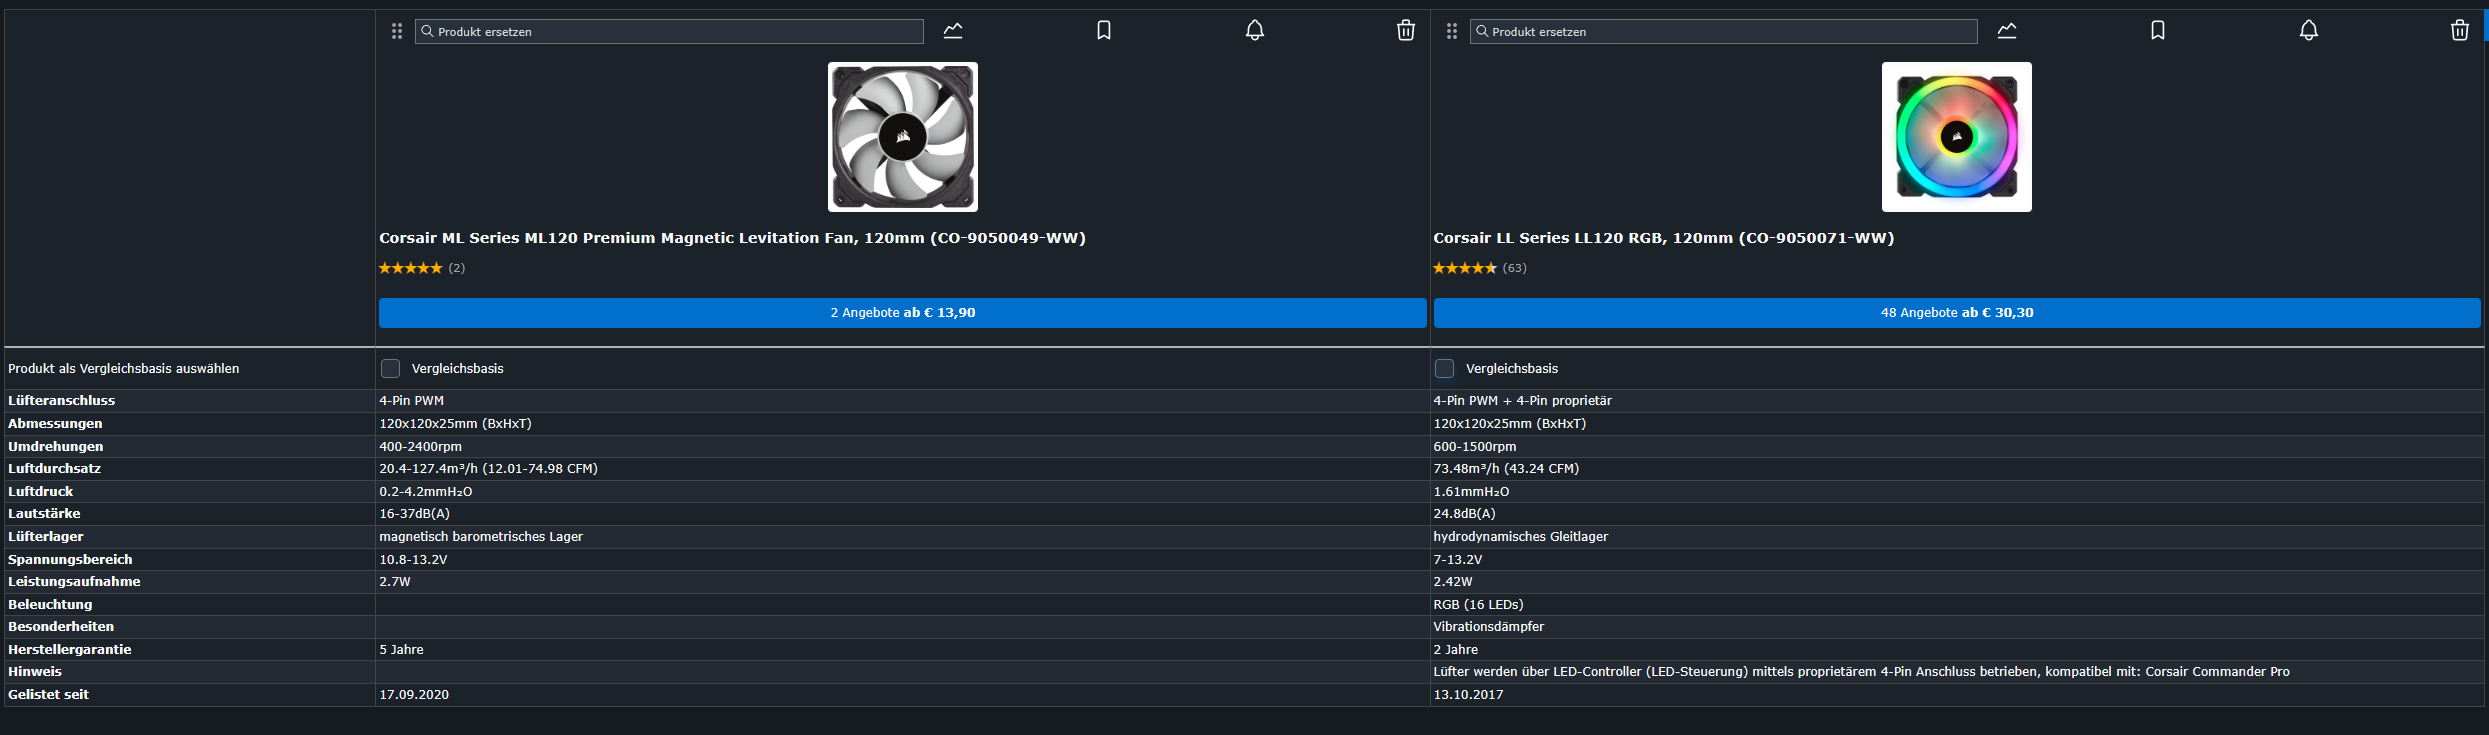2489x735 pixels.
Task: Click '4-Pin PWM + 4-Pin proprietär' cell
Action: pos(1523,401)
